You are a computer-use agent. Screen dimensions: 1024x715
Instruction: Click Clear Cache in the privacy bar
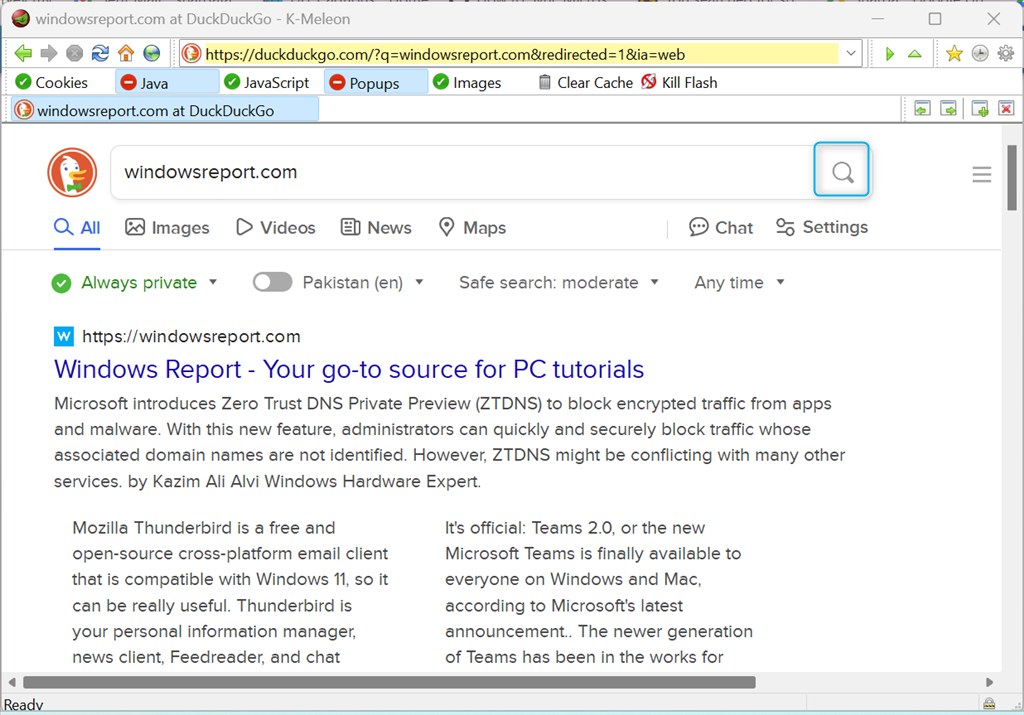click(x=585, y=82)
